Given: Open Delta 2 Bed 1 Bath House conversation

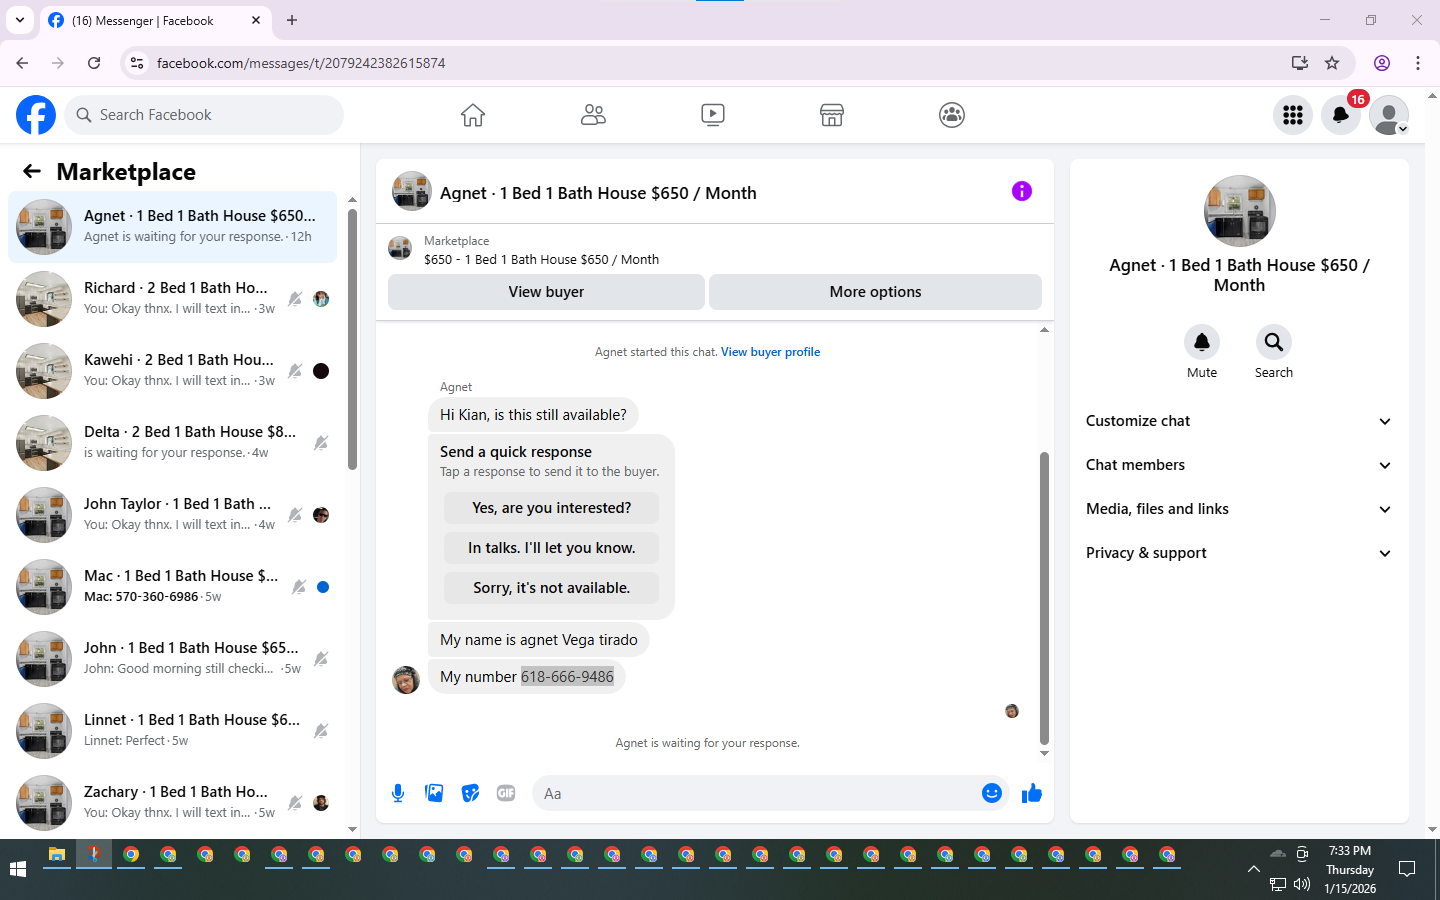Looking at the screenshot, I should click(172, 443).
